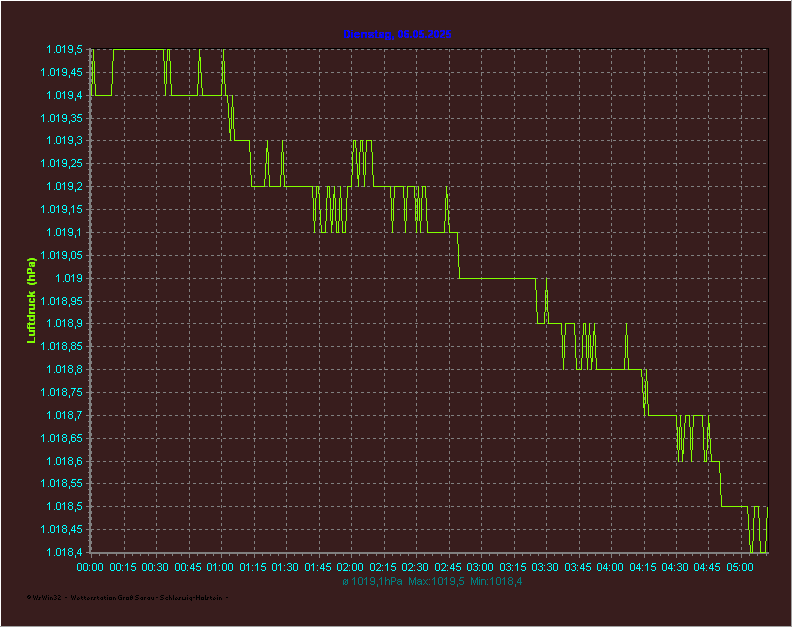Click the y-axis value 1.018,7

point(65,415)
